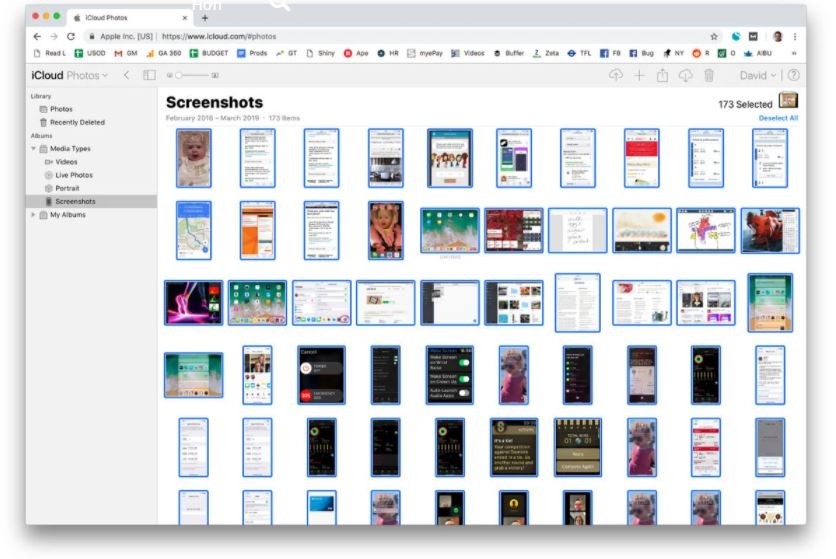This screenshot has width=836, height=559.
Task: Open the Read L bookmark
Action: tap(50, 53)
